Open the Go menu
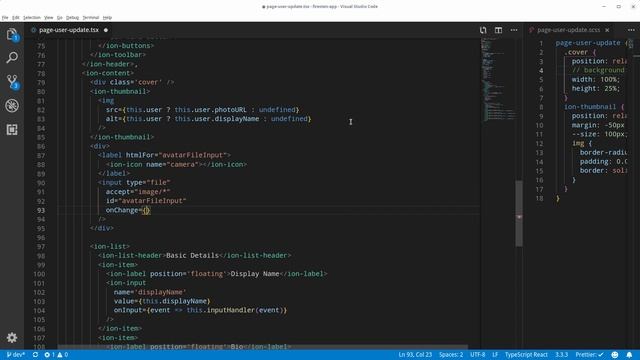Image resolution: width=640 pixels, height=360 pixels. (60, 18)
